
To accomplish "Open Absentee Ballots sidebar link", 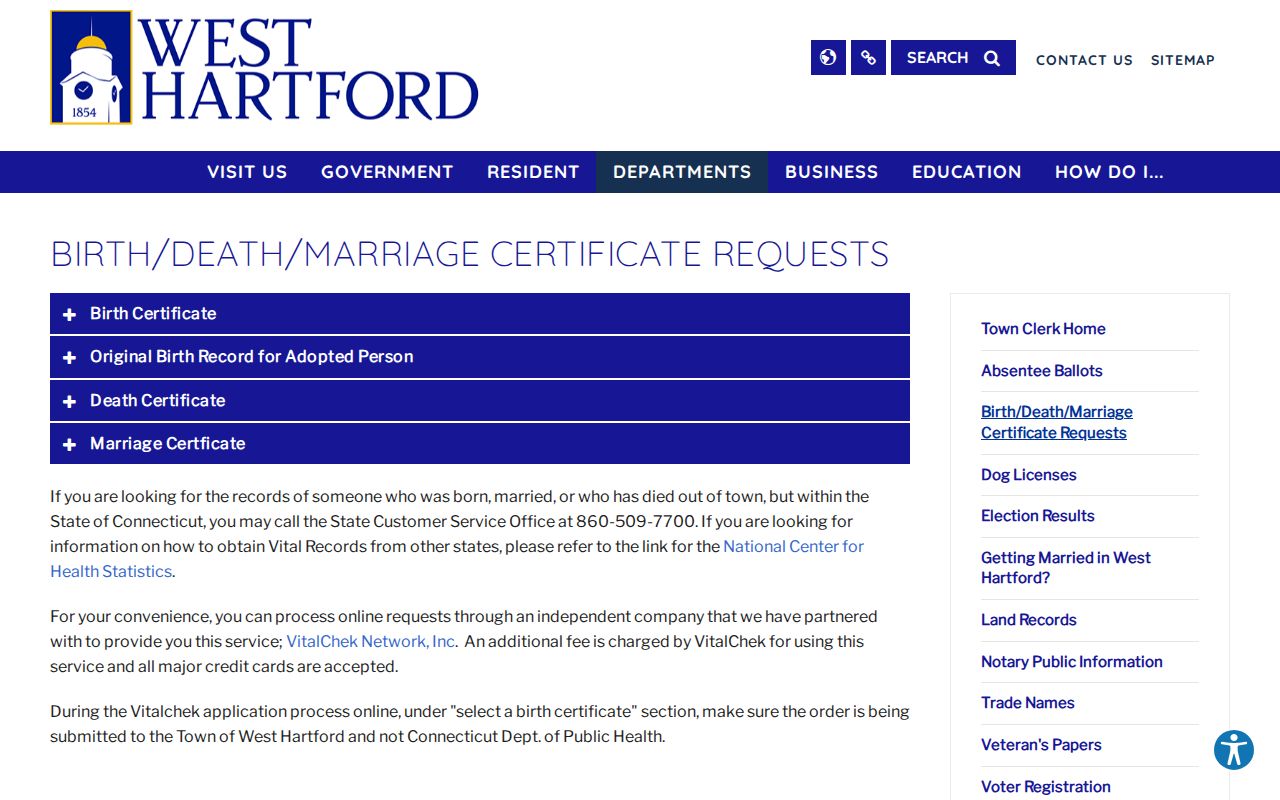I will pyautogui.click(x=1041, y=370).
